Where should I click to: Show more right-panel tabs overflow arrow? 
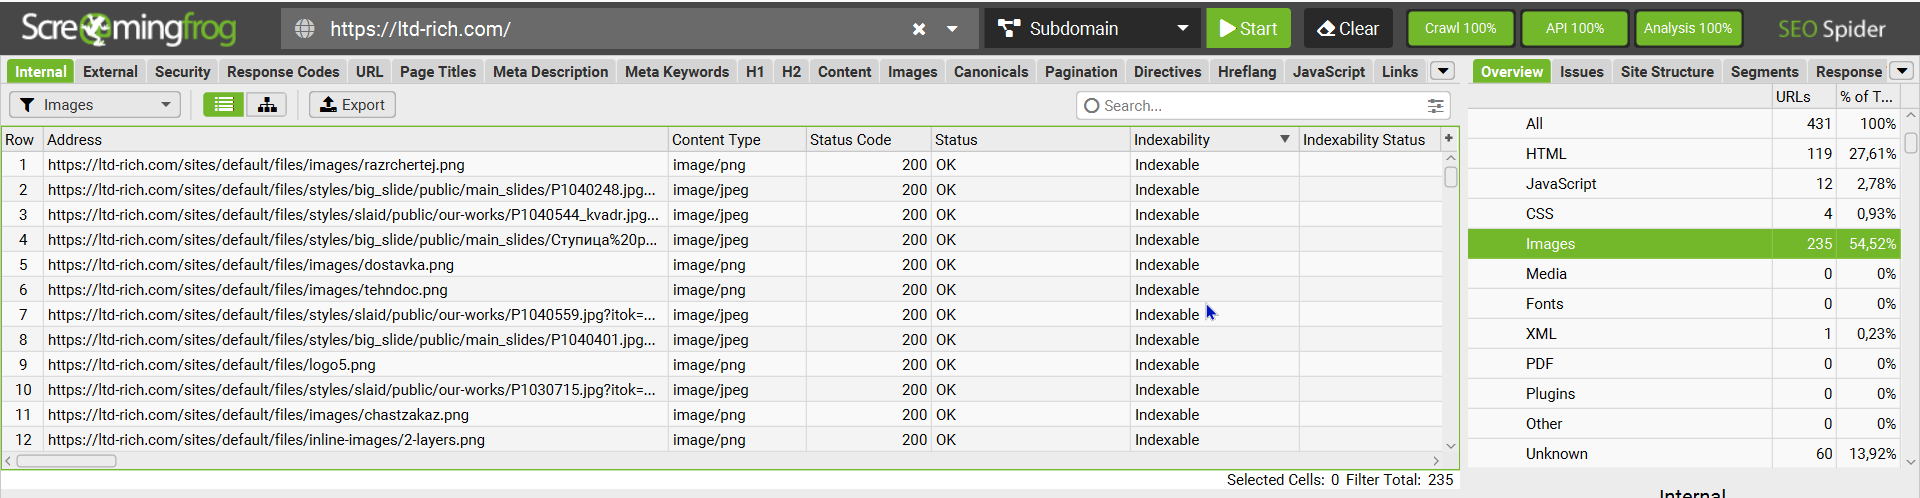click(x=1902, y=71)
